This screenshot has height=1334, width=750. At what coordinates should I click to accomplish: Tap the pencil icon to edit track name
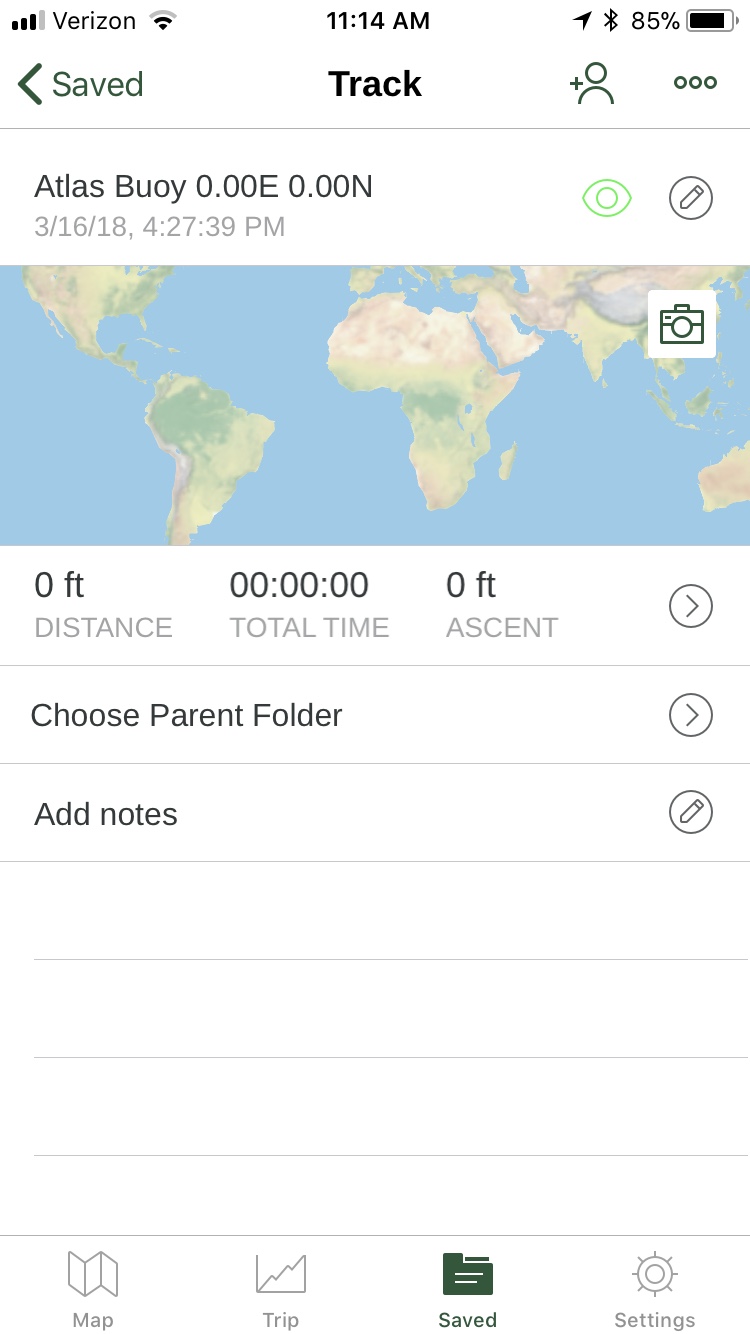690,198
